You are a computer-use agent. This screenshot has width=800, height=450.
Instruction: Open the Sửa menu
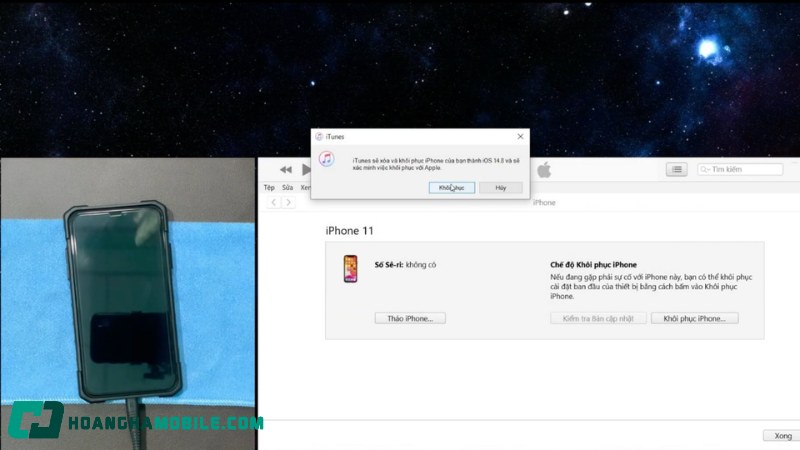[x=288, y=187]
